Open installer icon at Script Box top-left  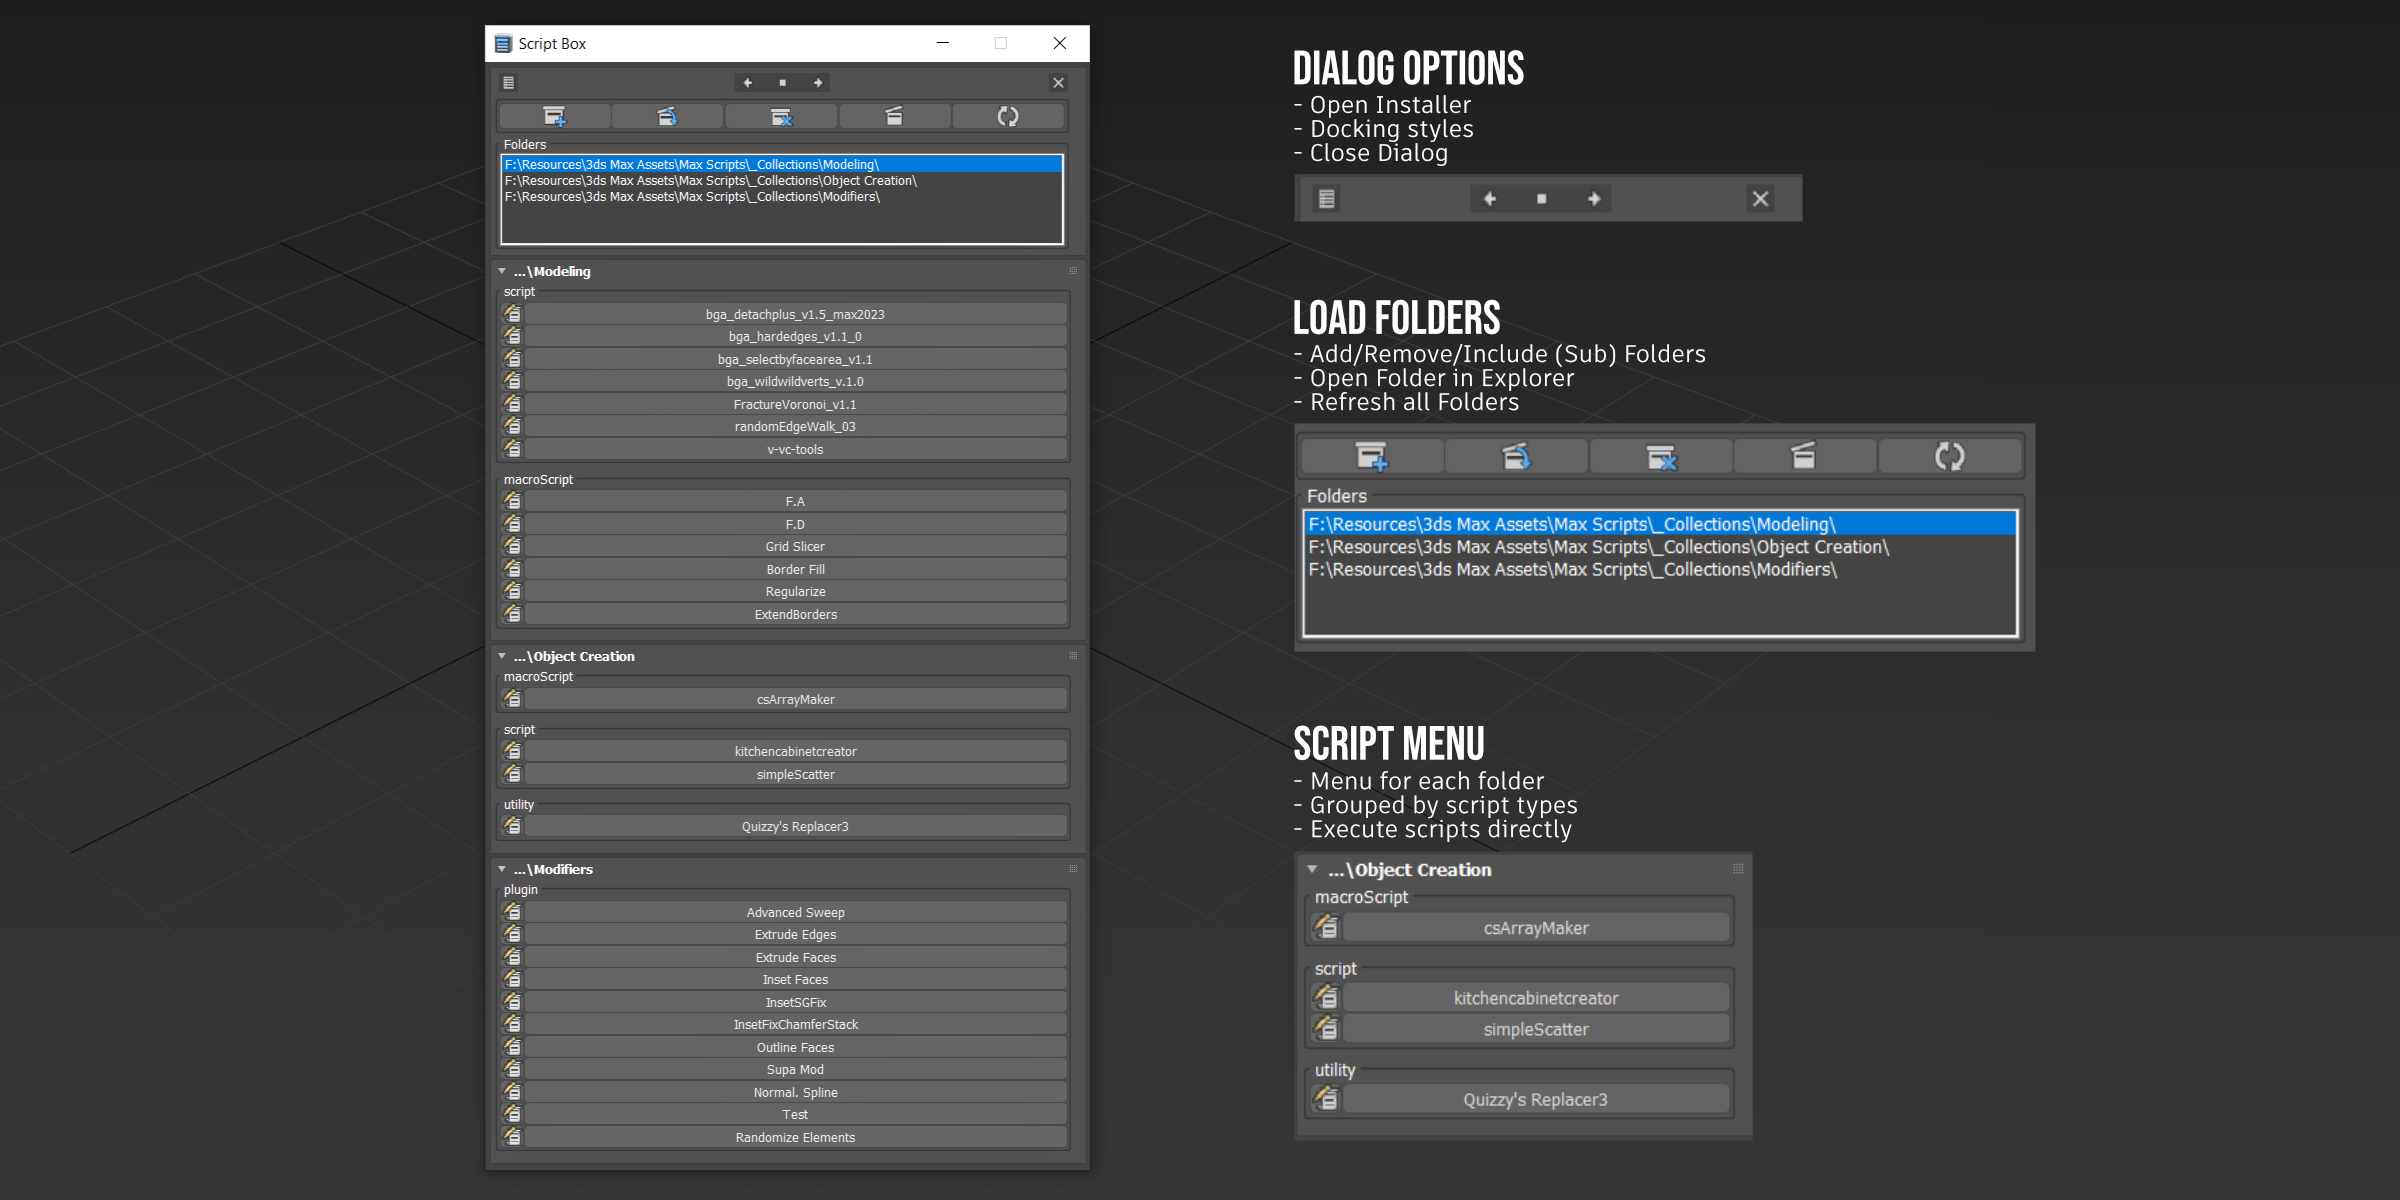point(509,83)
